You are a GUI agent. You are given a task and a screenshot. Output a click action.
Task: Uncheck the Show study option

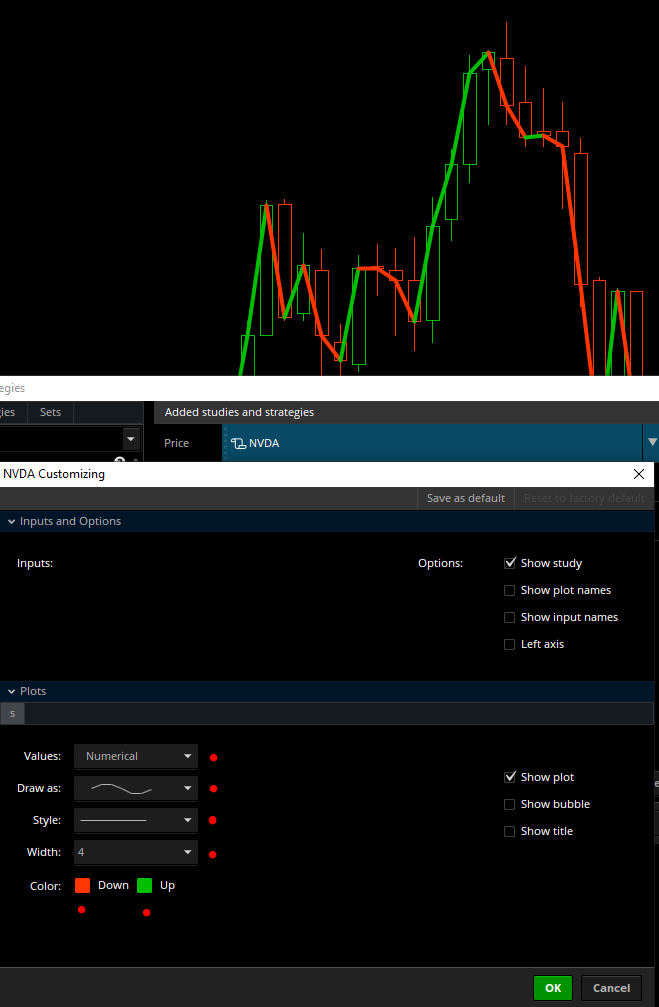[510, 564]
